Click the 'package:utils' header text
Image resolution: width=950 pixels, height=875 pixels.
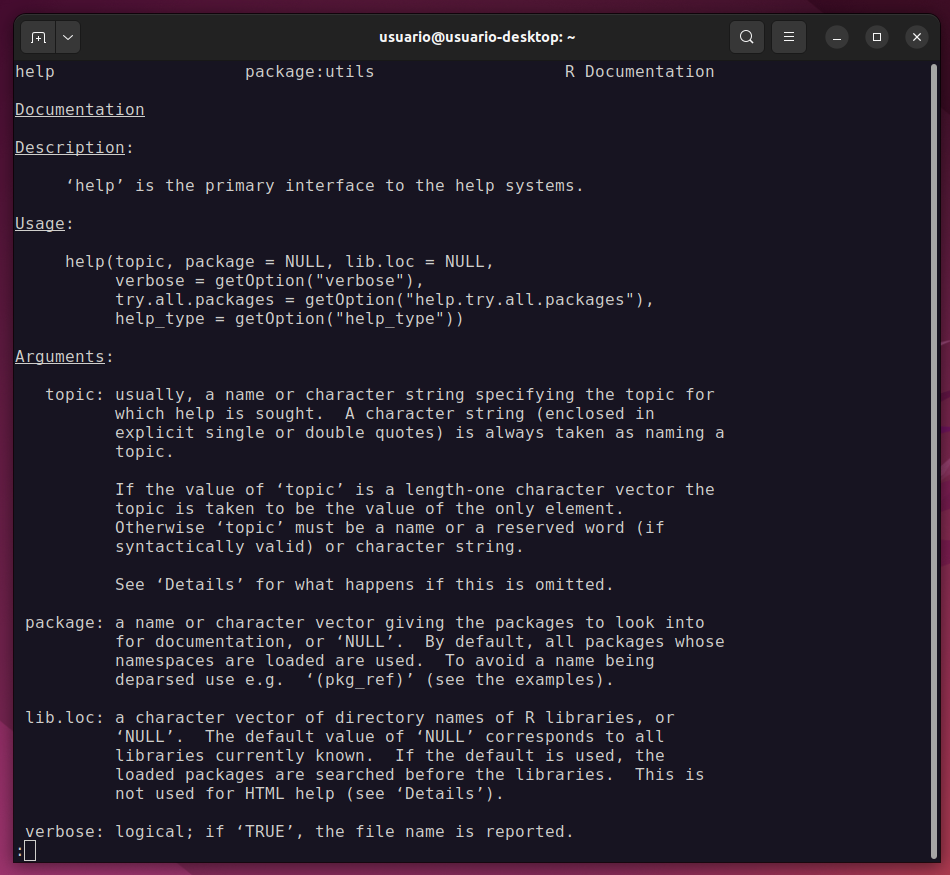(x=309, y=72)
